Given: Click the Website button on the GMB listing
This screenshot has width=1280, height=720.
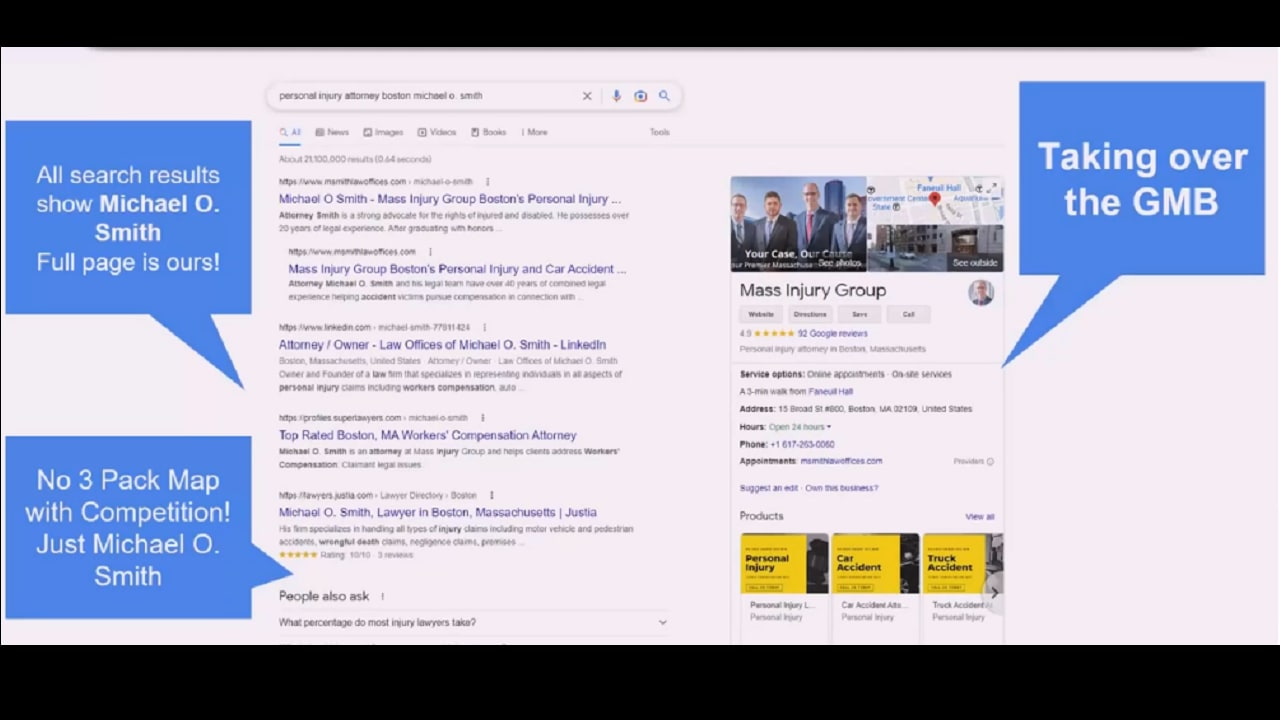Looking at the screenshot, I should pyautogui.click(x=761, y=314).
